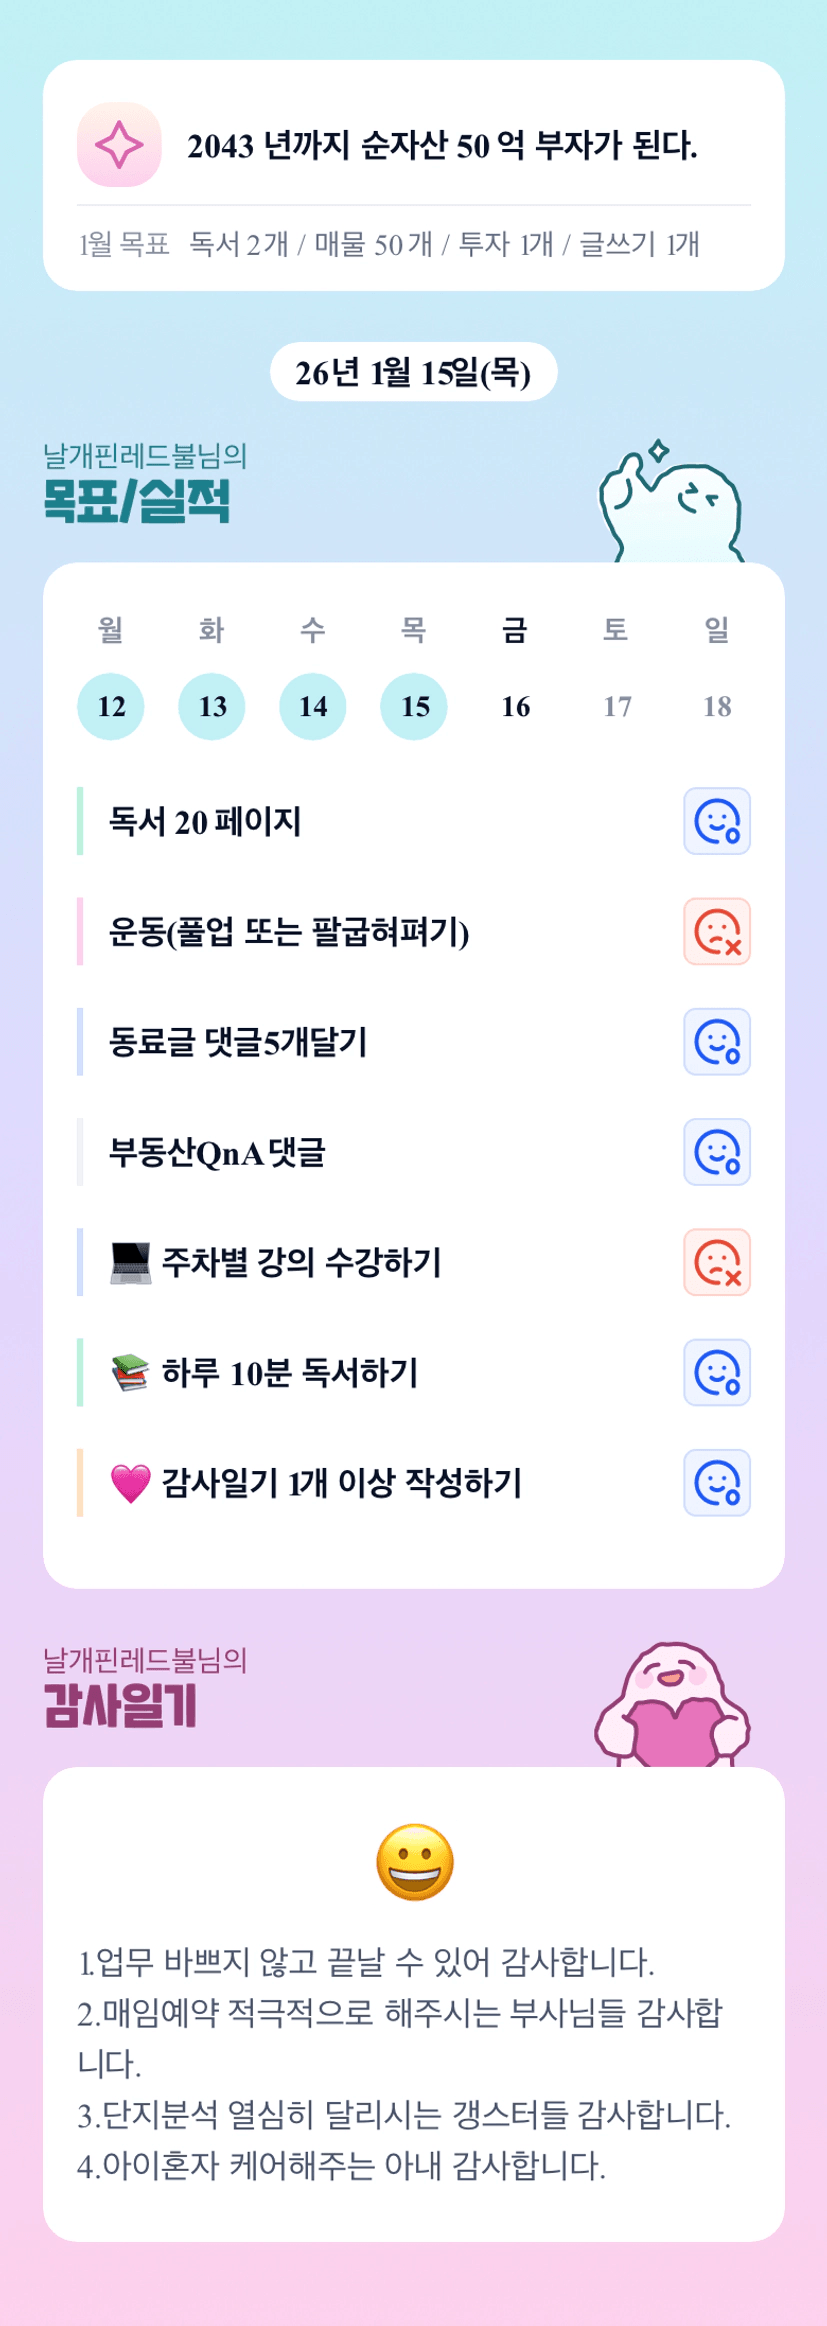The image size is (827, 2326).
Task: Click the 2043 년까지 순자산 50 억 goal title
Action: 442,146
